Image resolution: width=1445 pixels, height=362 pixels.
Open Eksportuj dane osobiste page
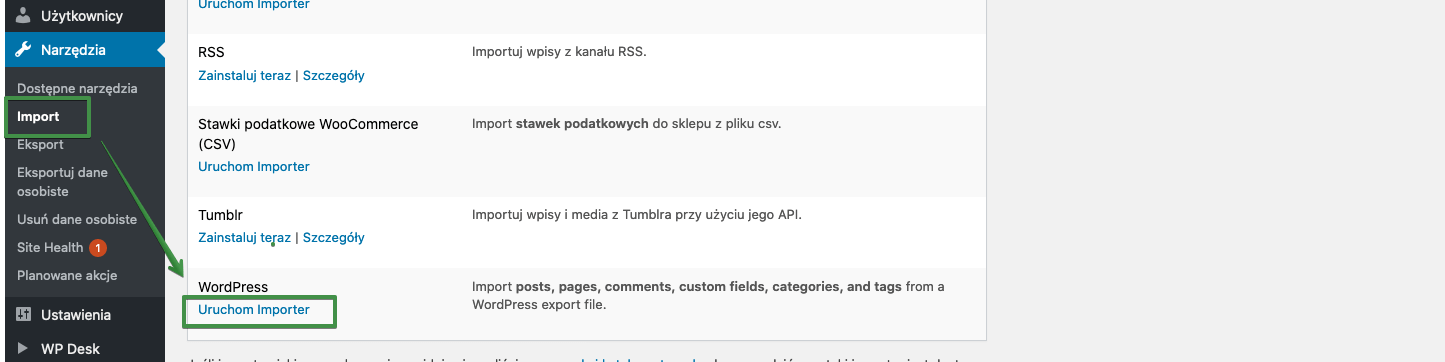click(x=62, y=181)
